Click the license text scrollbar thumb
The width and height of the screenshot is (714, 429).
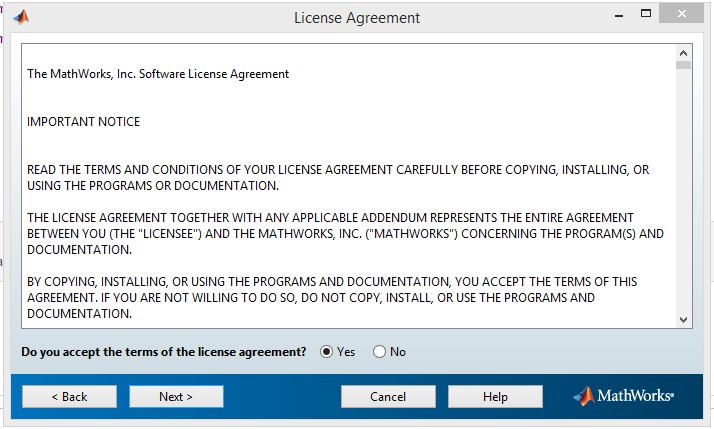(x=683, y=65)
